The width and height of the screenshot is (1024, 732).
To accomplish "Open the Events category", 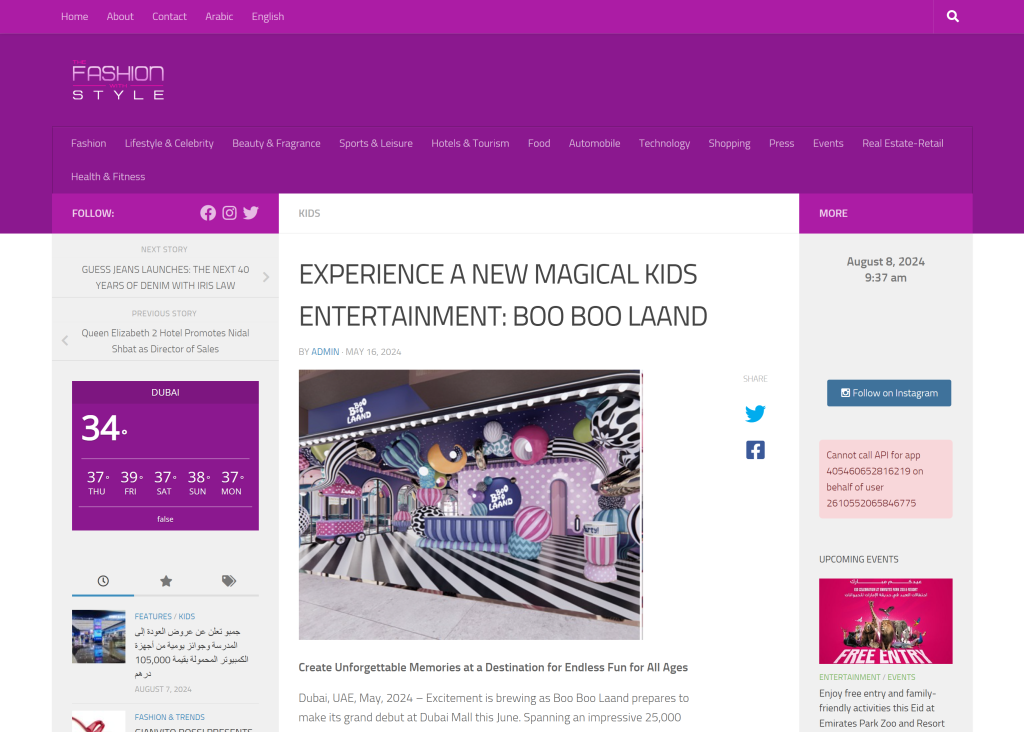I will click(x=827, y=143).
